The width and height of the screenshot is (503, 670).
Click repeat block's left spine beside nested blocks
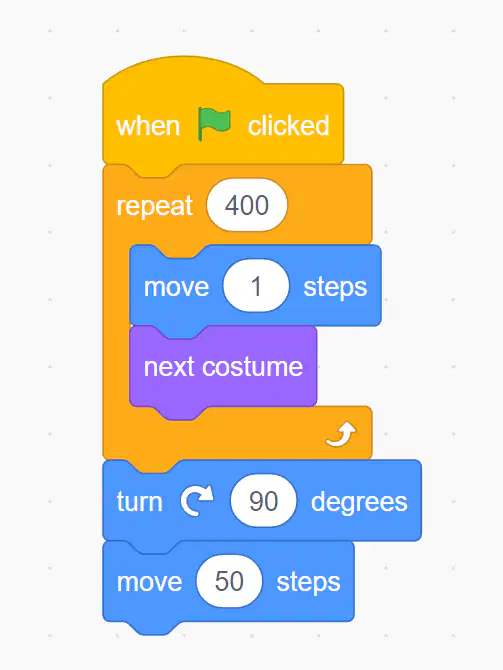click(x=116, y=325)
